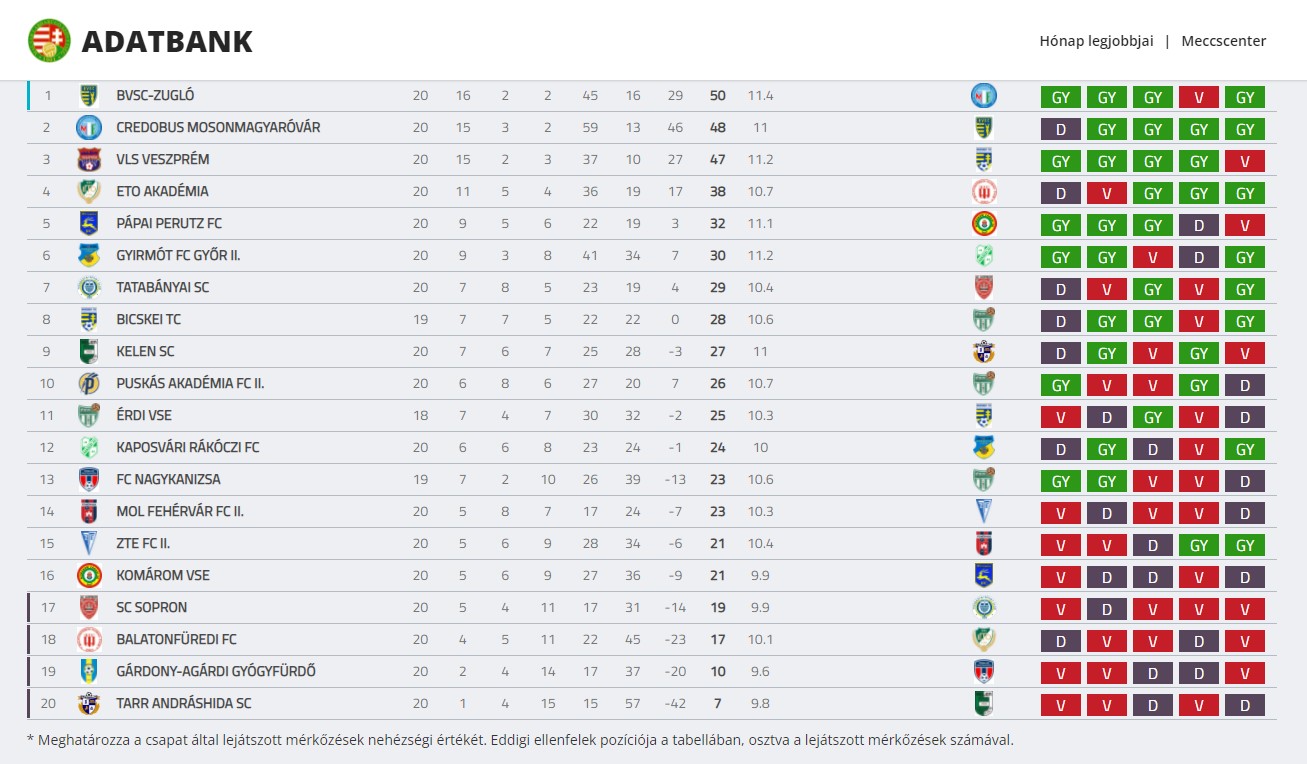Click Credobus Mosonmagyaróvár's purple D form badge
The image size is (1307, 764).
1061,129
